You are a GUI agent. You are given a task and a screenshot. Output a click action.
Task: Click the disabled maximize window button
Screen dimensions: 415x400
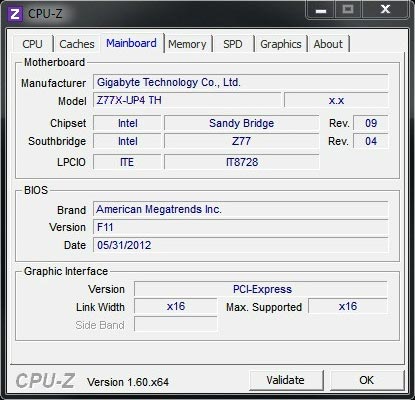(x=348, y=10)
